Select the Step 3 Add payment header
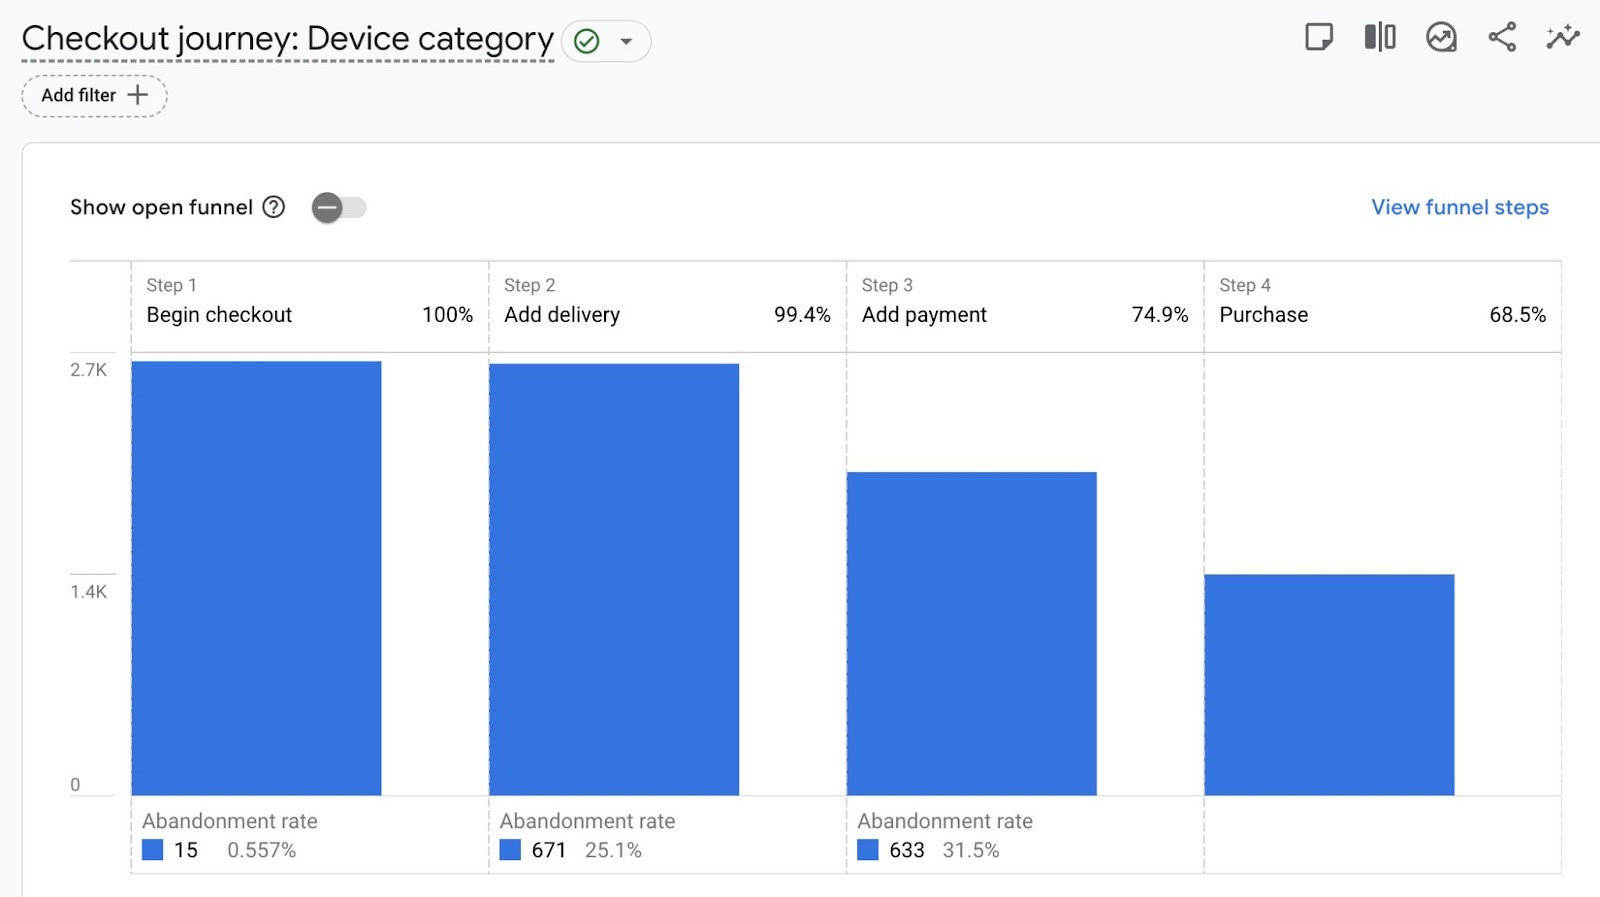 coord(1024,301)
